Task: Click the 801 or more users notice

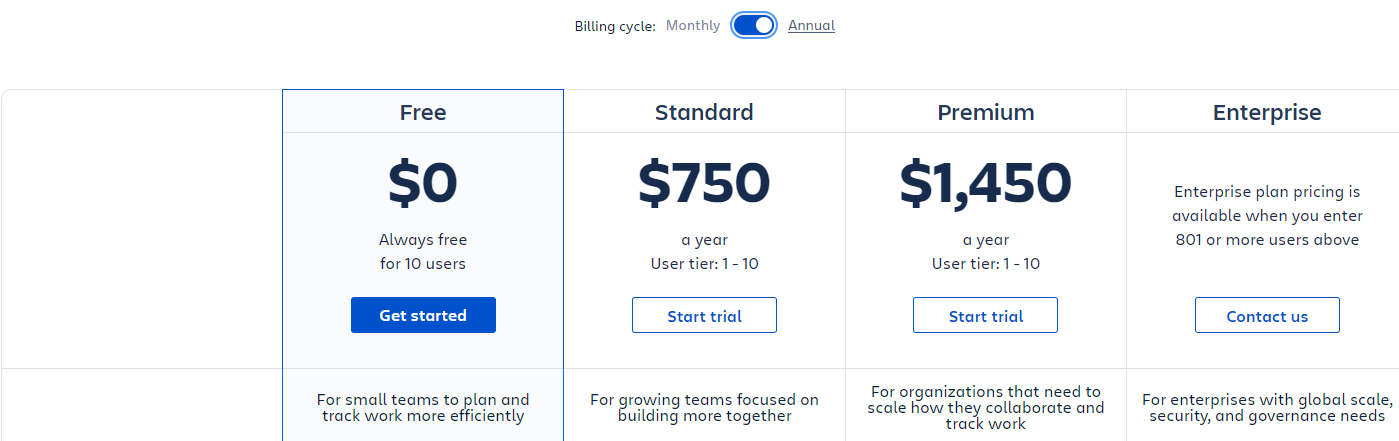Action: (x=1267, y=215)
